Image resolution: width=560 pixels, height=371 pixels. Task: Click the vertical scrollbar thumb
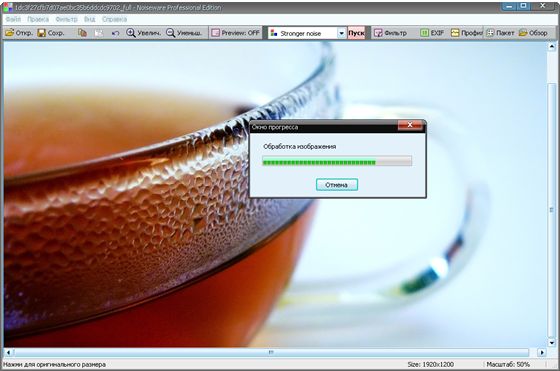pyautogui.click(x=552, y=210)
